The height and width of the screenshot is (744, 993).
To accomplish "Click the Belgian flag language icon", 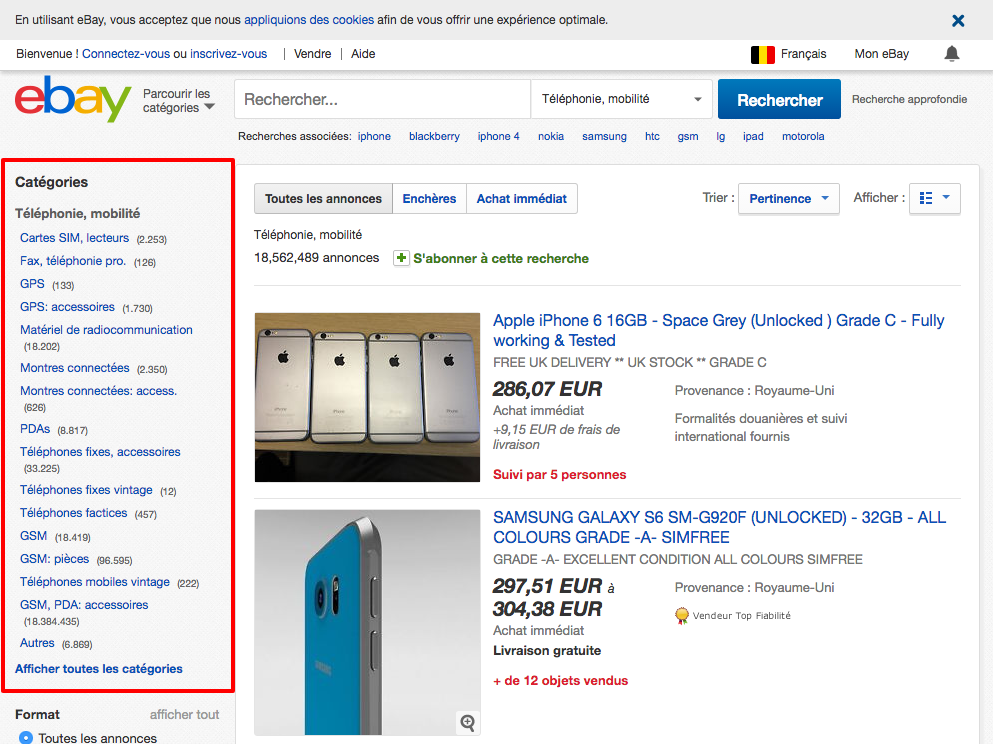I will click(x=763, y=54).
